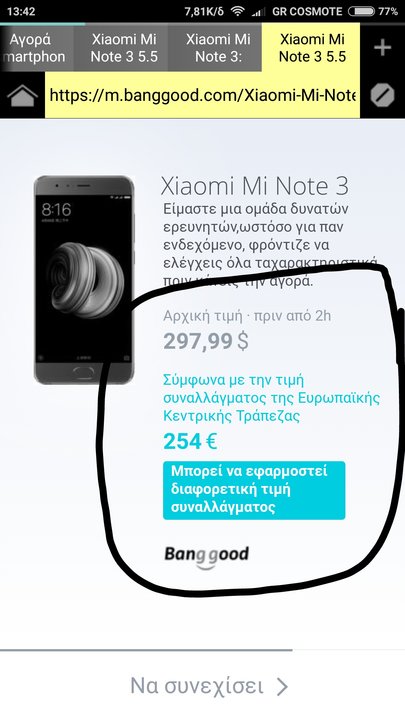Tap the Xiaomi Mi Note 3 title
The width and height of the screenshot is (405, 720).
click(x=255, y=186)
